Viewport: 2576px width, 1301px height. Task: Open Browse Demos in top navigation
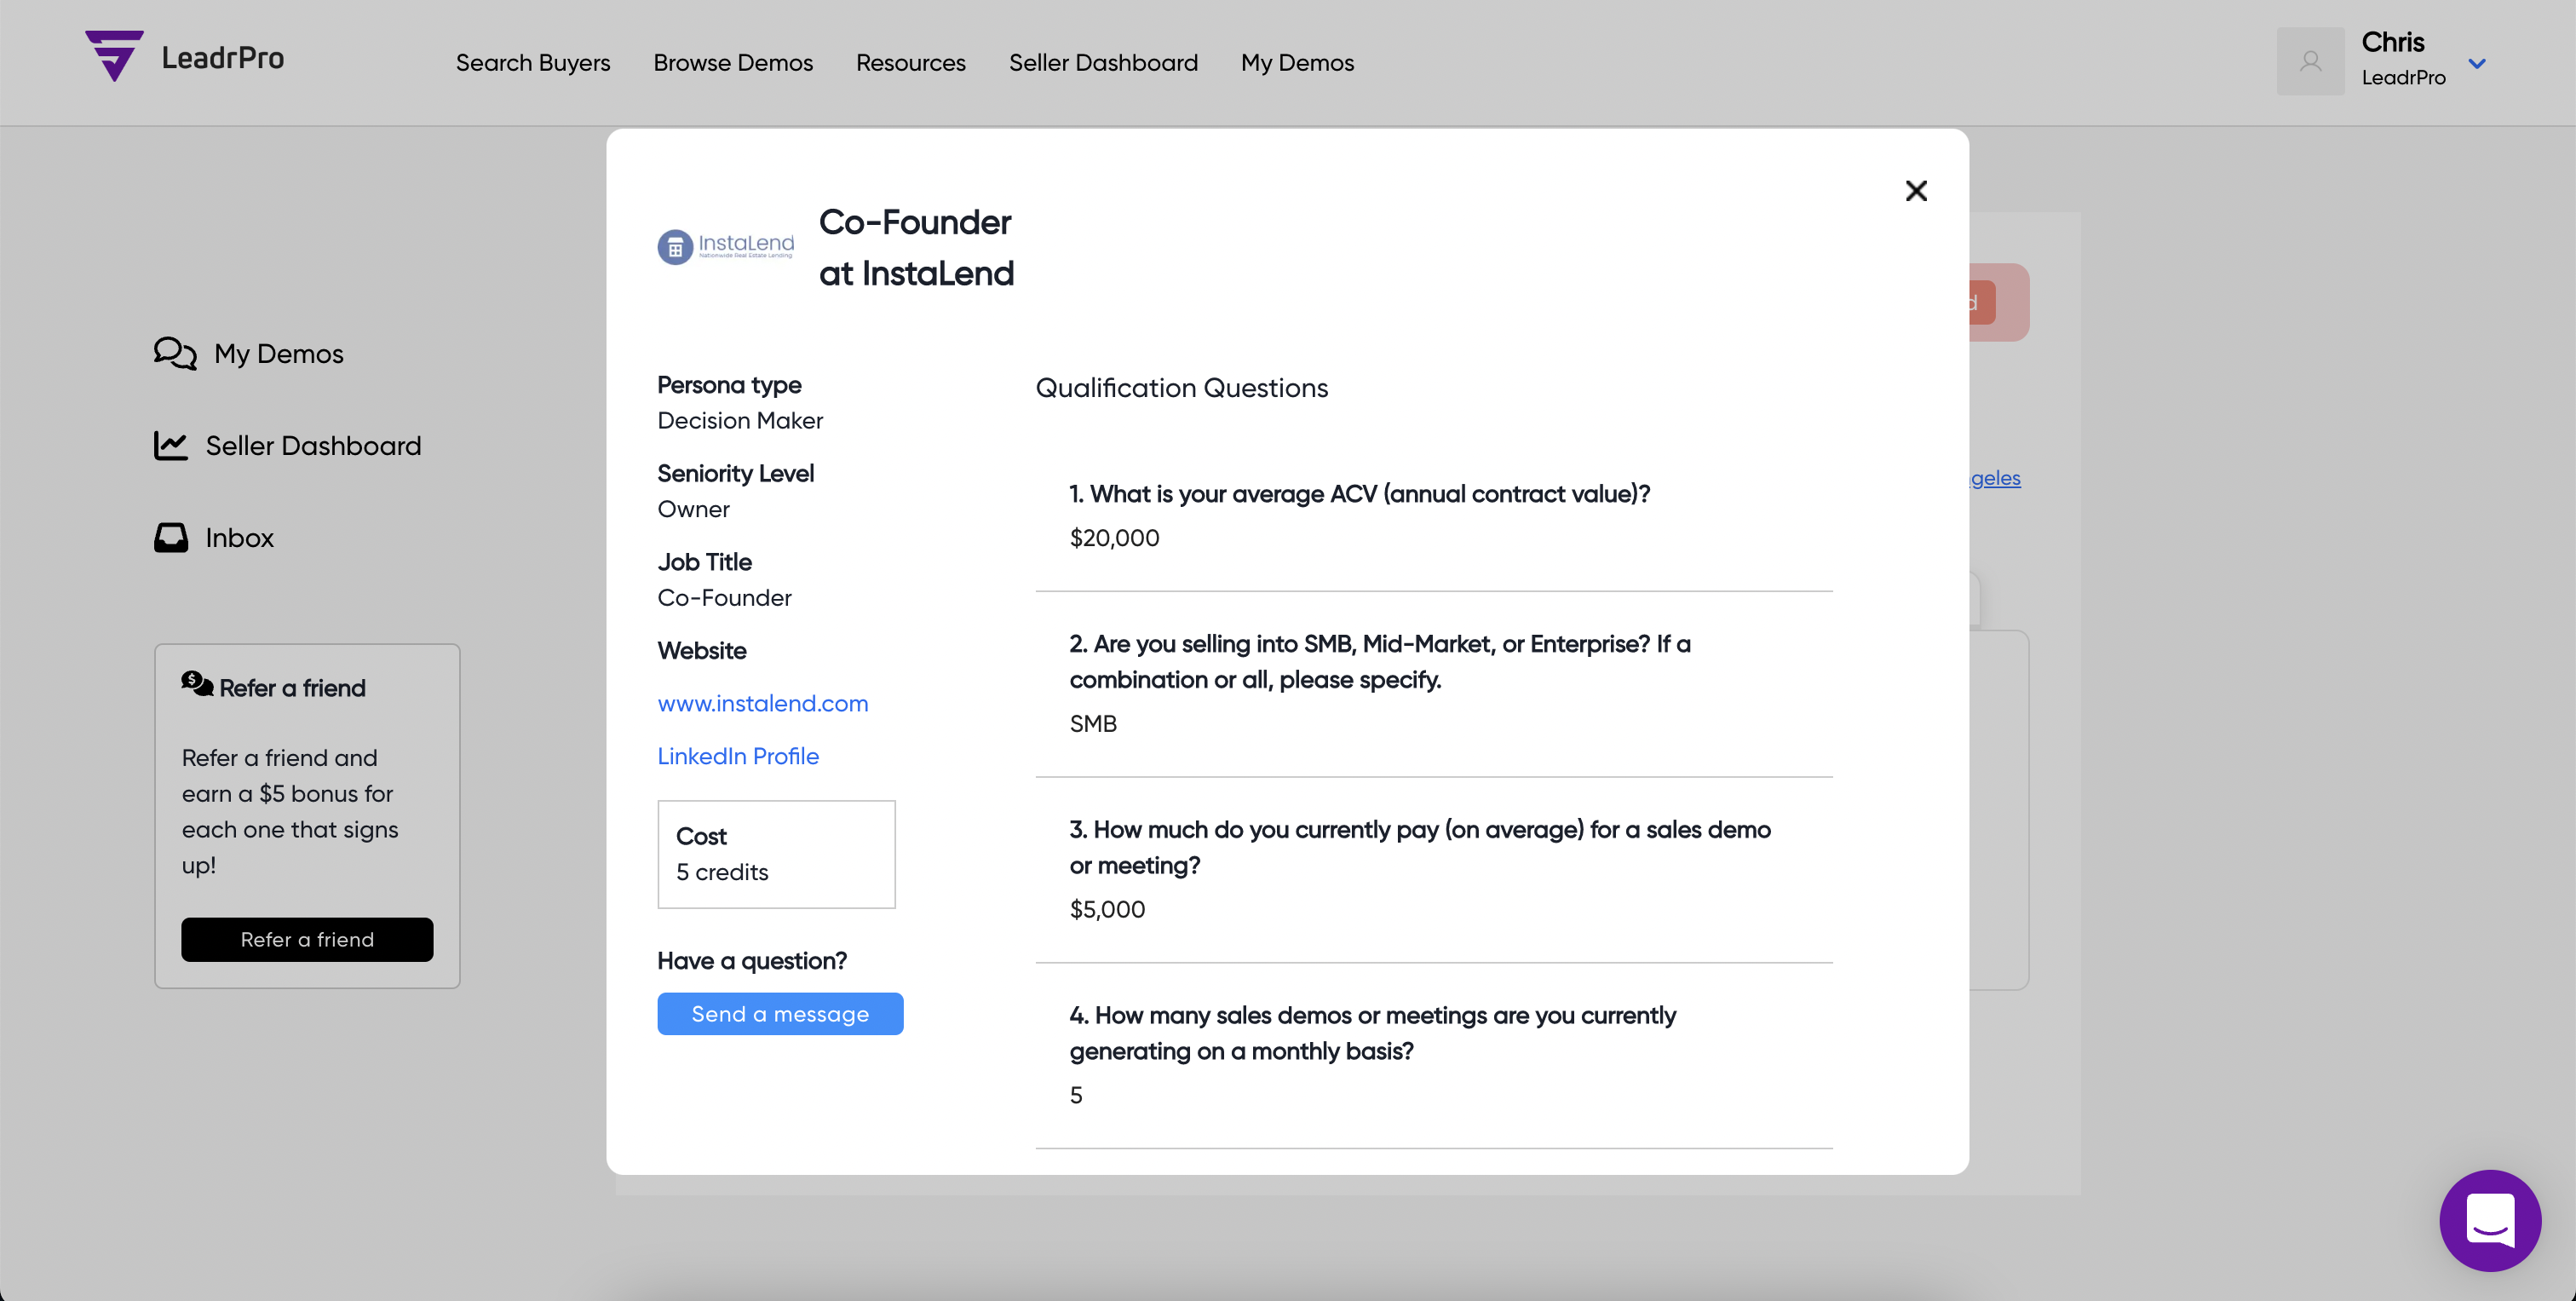[x=733, y=63]
